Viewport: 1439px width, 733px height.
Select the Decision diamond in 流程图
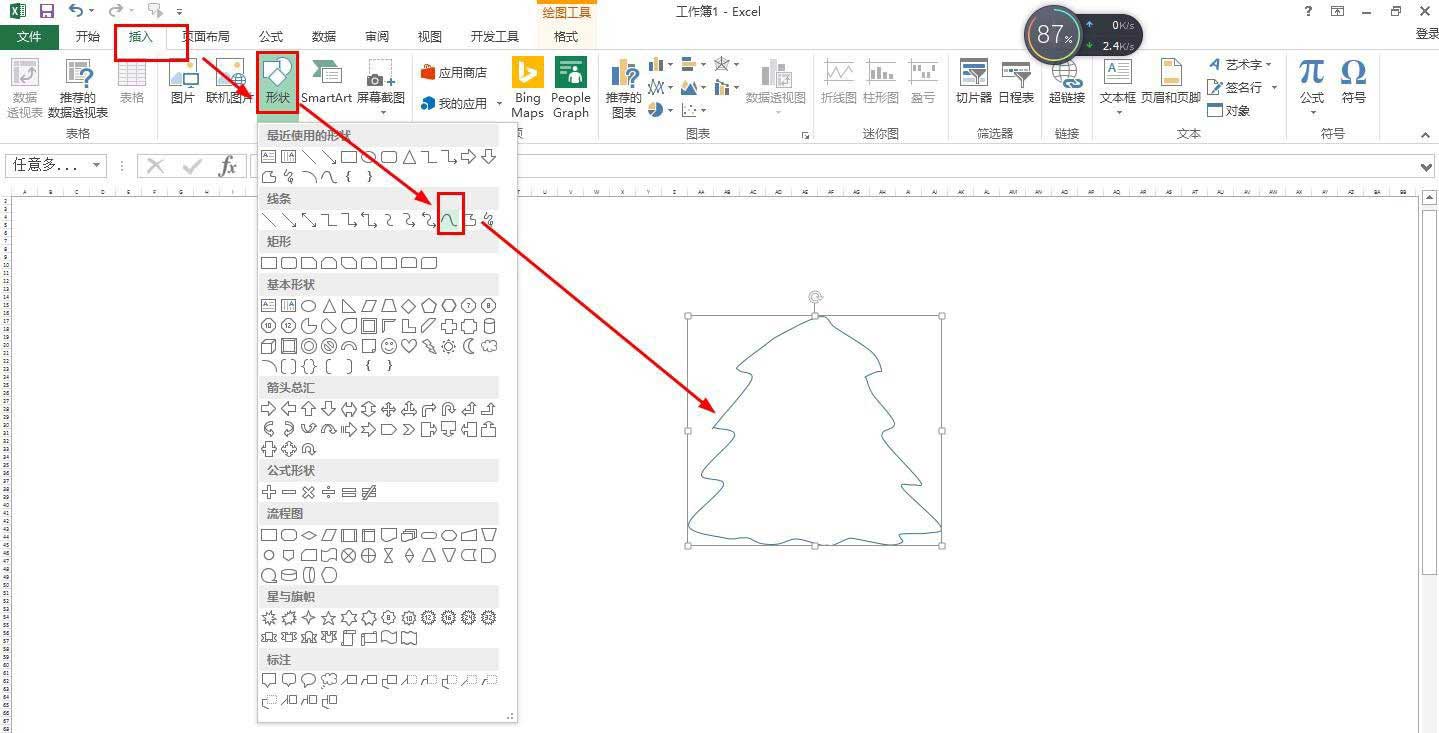[x=309, y=535]
